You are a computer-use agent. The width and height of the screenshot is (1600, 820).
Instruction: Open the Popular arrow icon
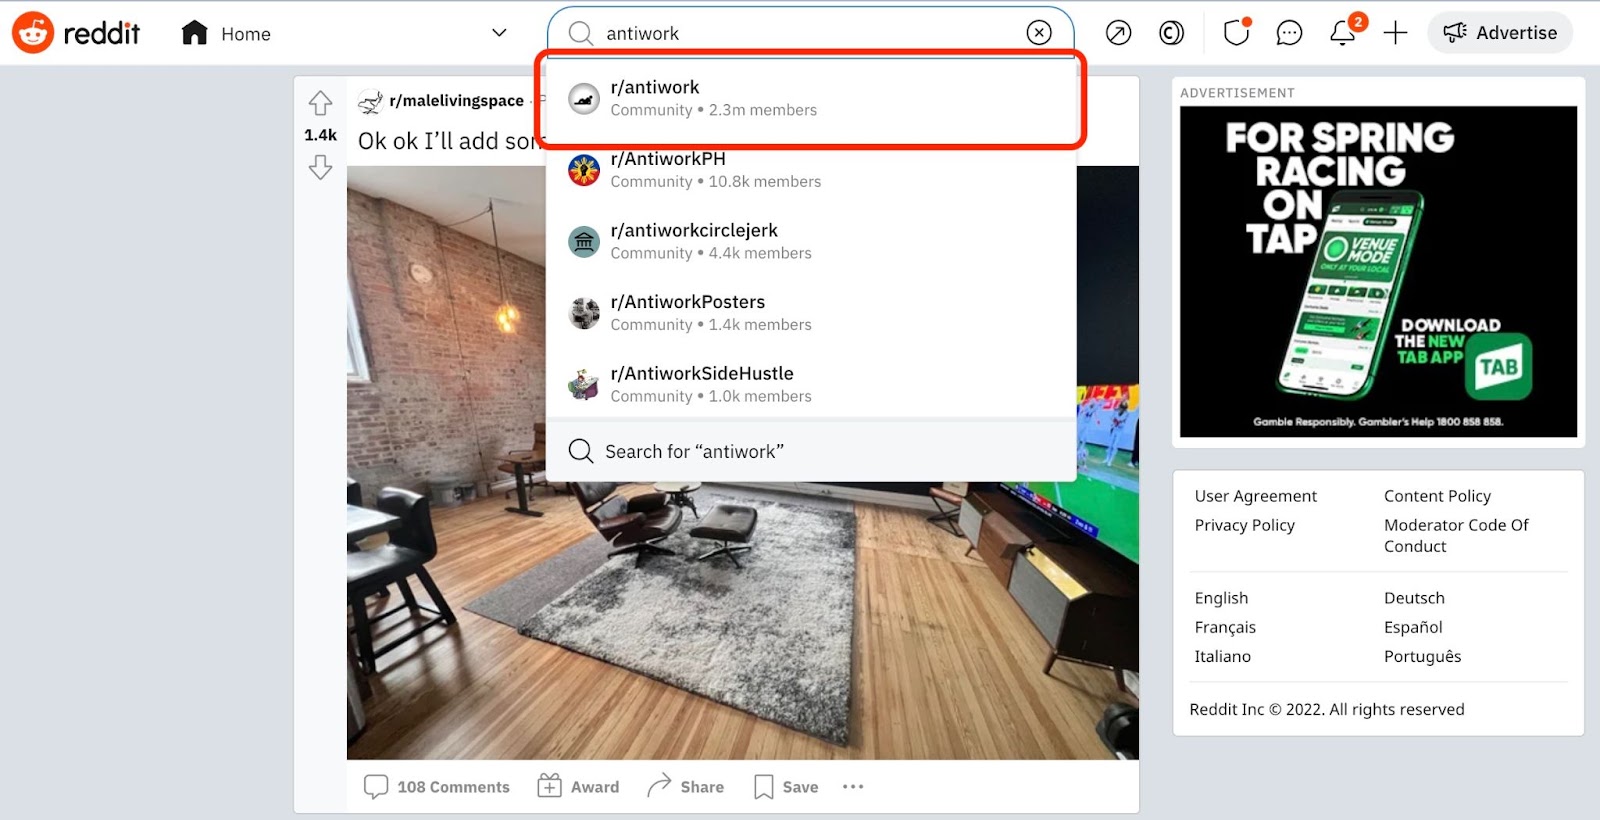pos(1118,33)
